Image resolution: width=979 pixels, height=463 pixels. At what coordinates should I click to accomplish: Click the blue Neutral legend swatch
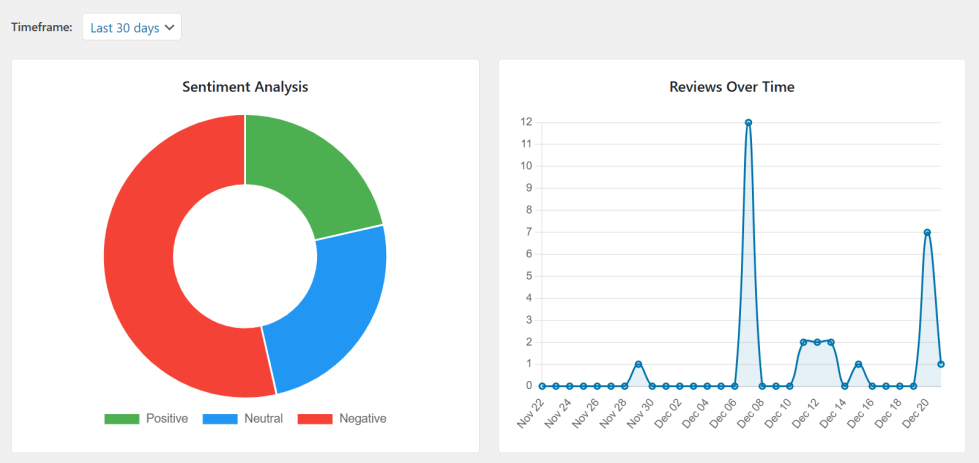pos(220,419)
